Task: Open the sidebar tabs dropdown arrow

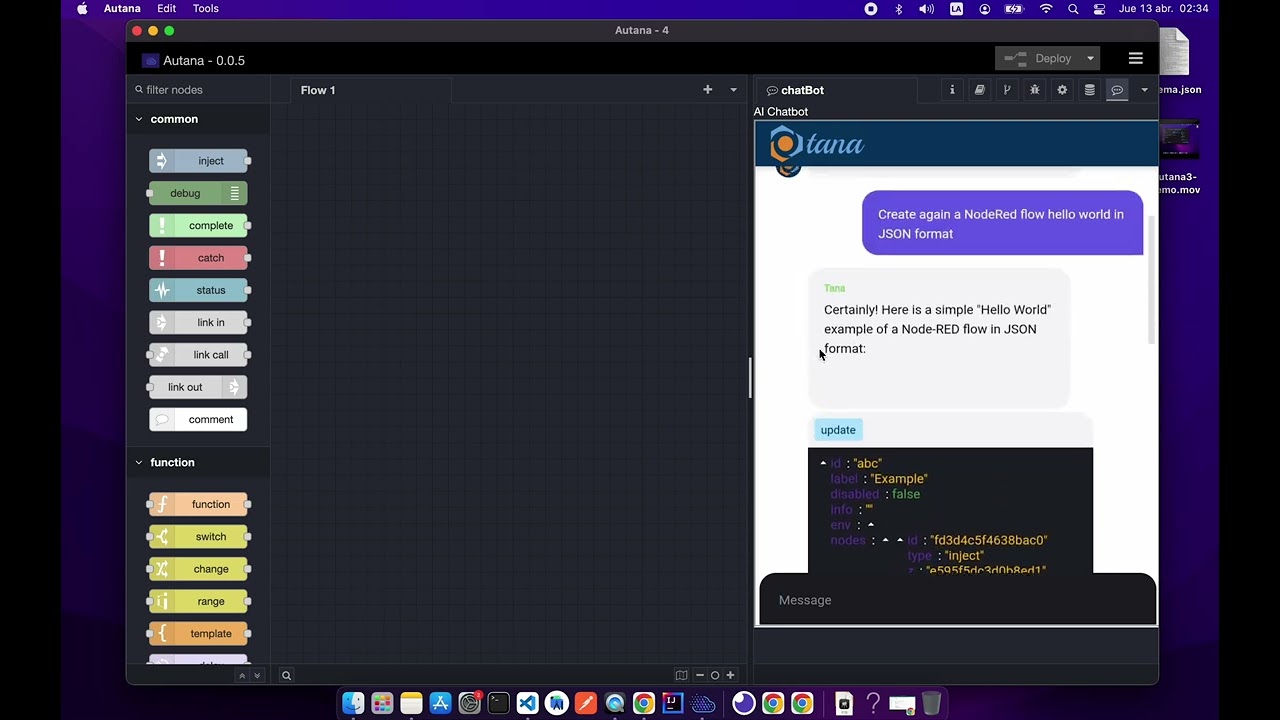Action: click(x=1145, y=90)
